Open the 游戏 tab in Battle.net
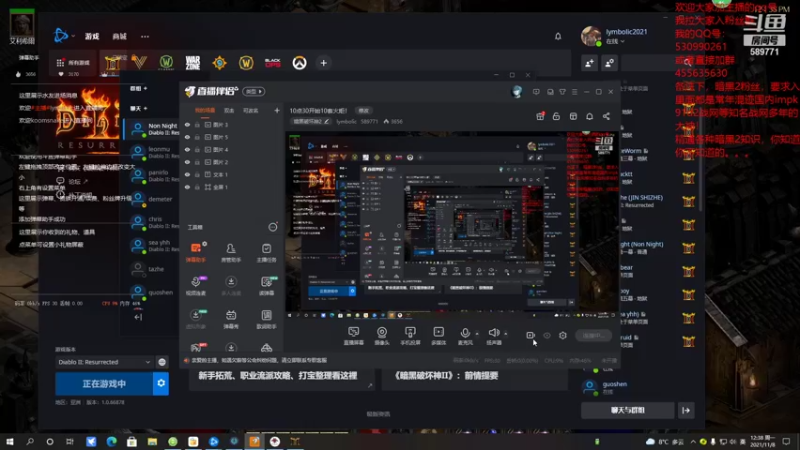This screenshot has height=450, width=800. coord(92,36)
